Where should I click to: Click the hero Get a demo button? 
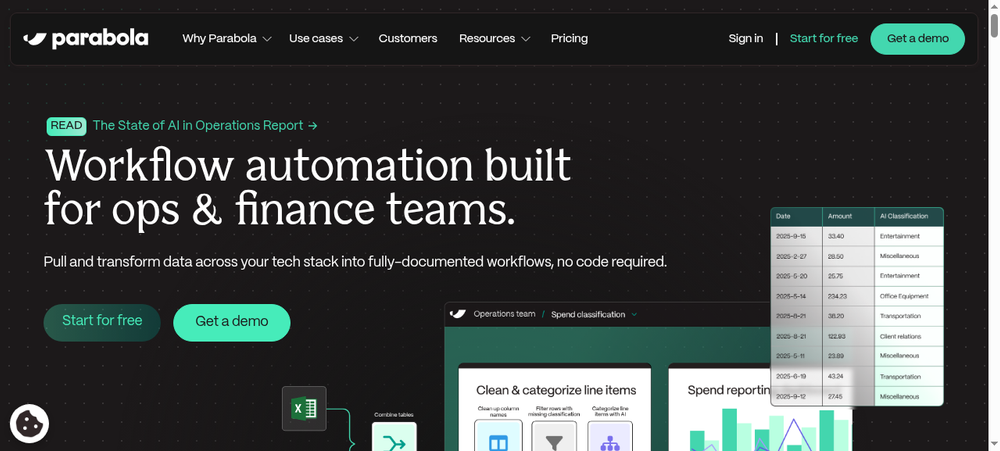click(x=232, y=322)
